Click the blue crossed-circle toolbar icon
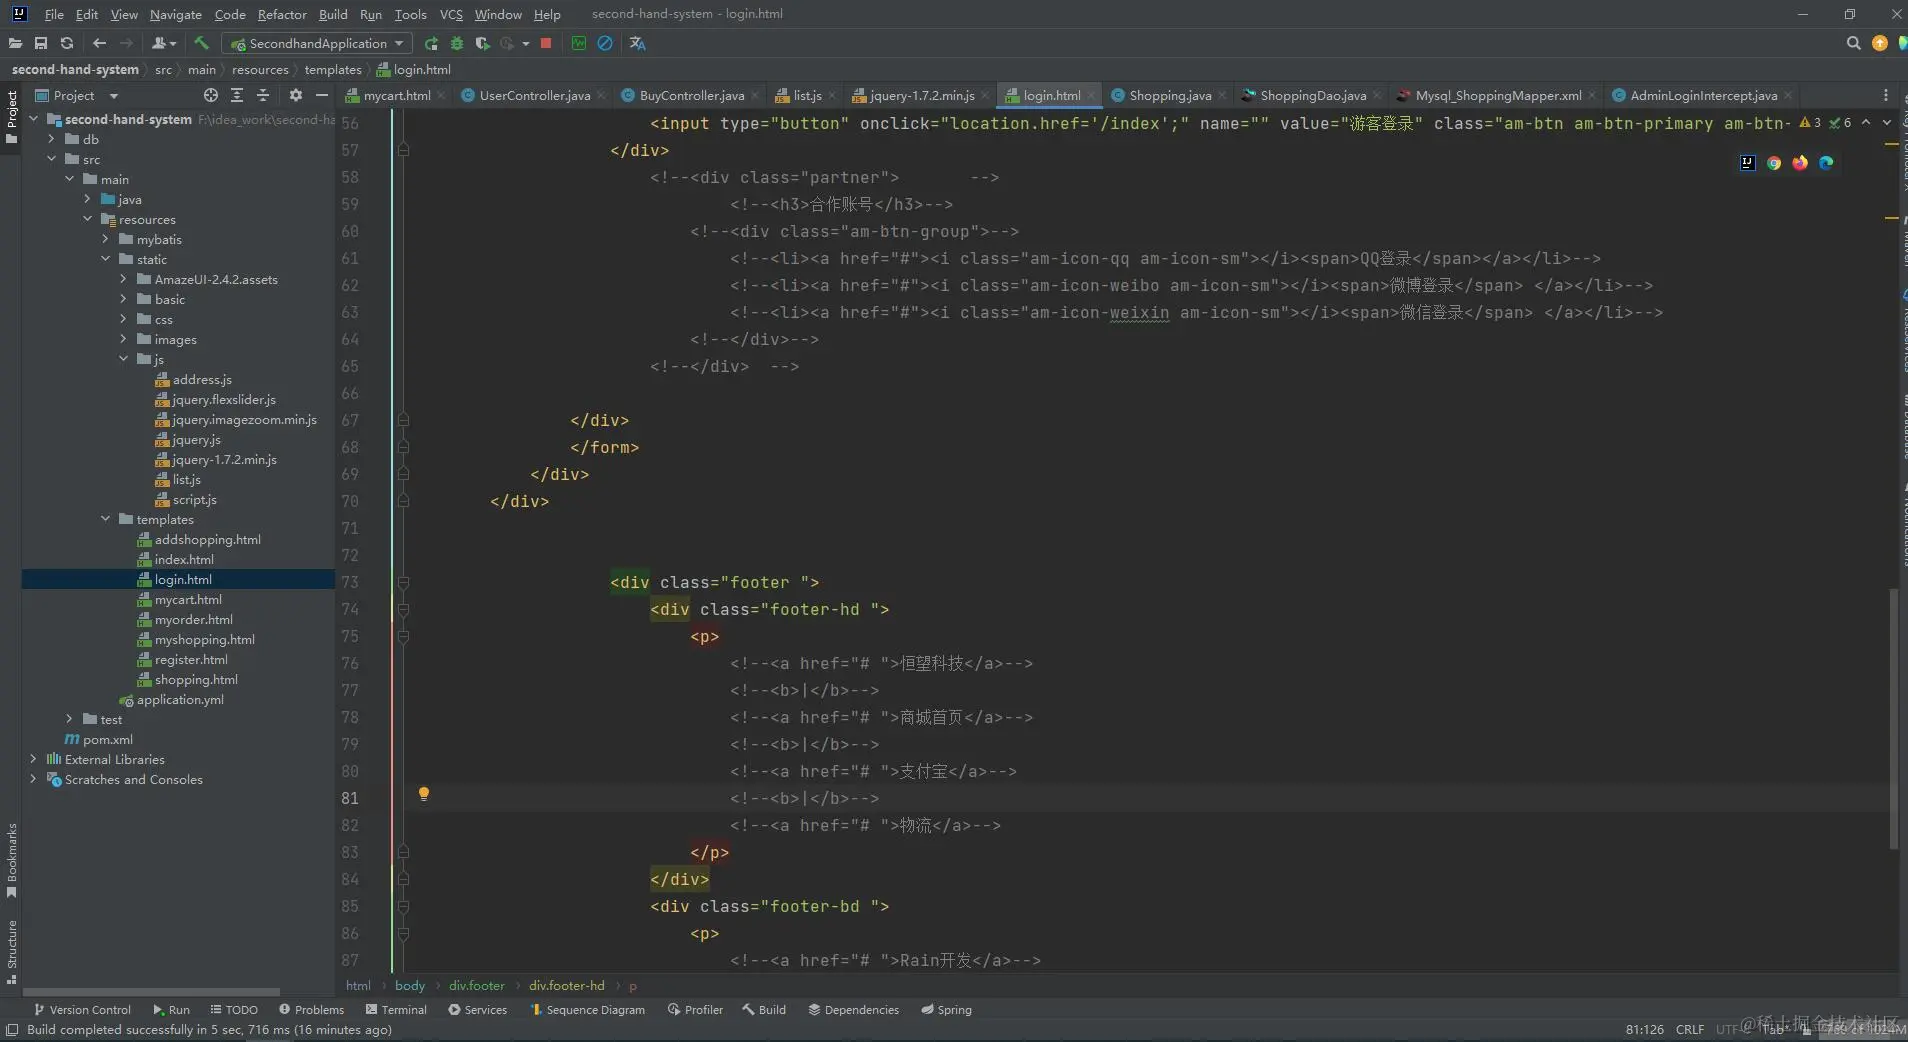 coord(605,43)
